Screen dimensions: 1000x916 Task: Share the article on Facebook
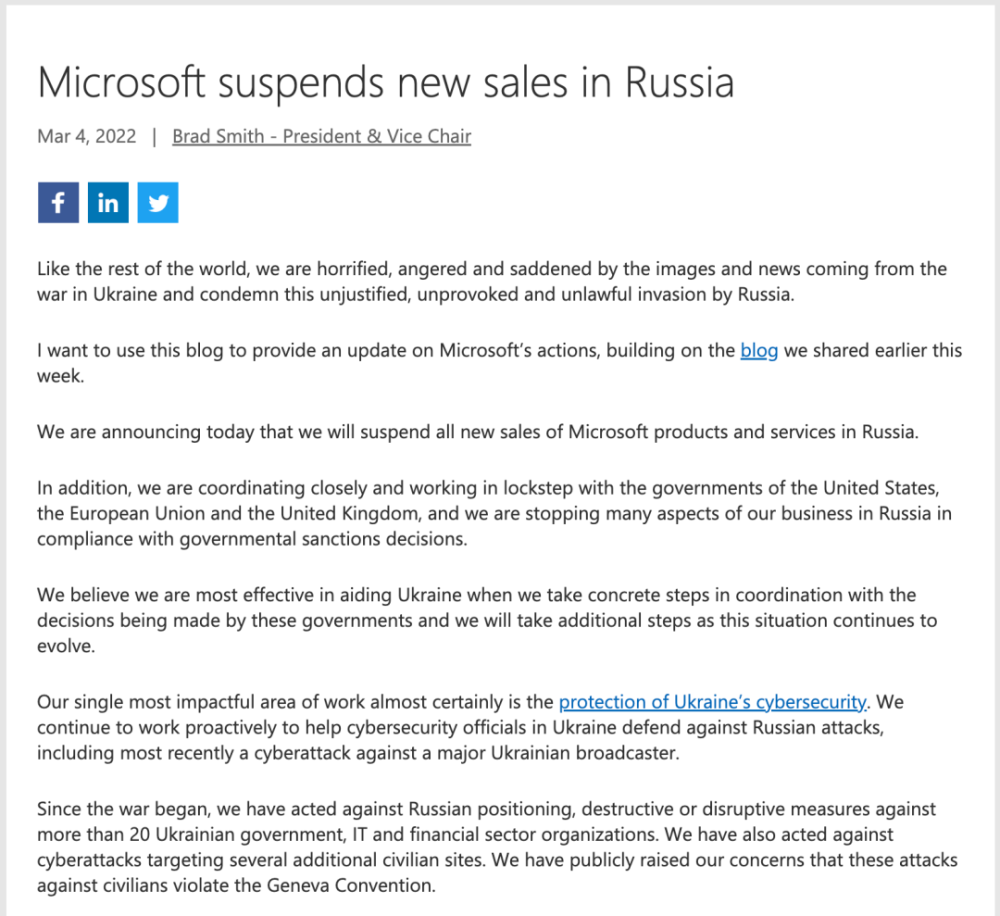point(58,203)
